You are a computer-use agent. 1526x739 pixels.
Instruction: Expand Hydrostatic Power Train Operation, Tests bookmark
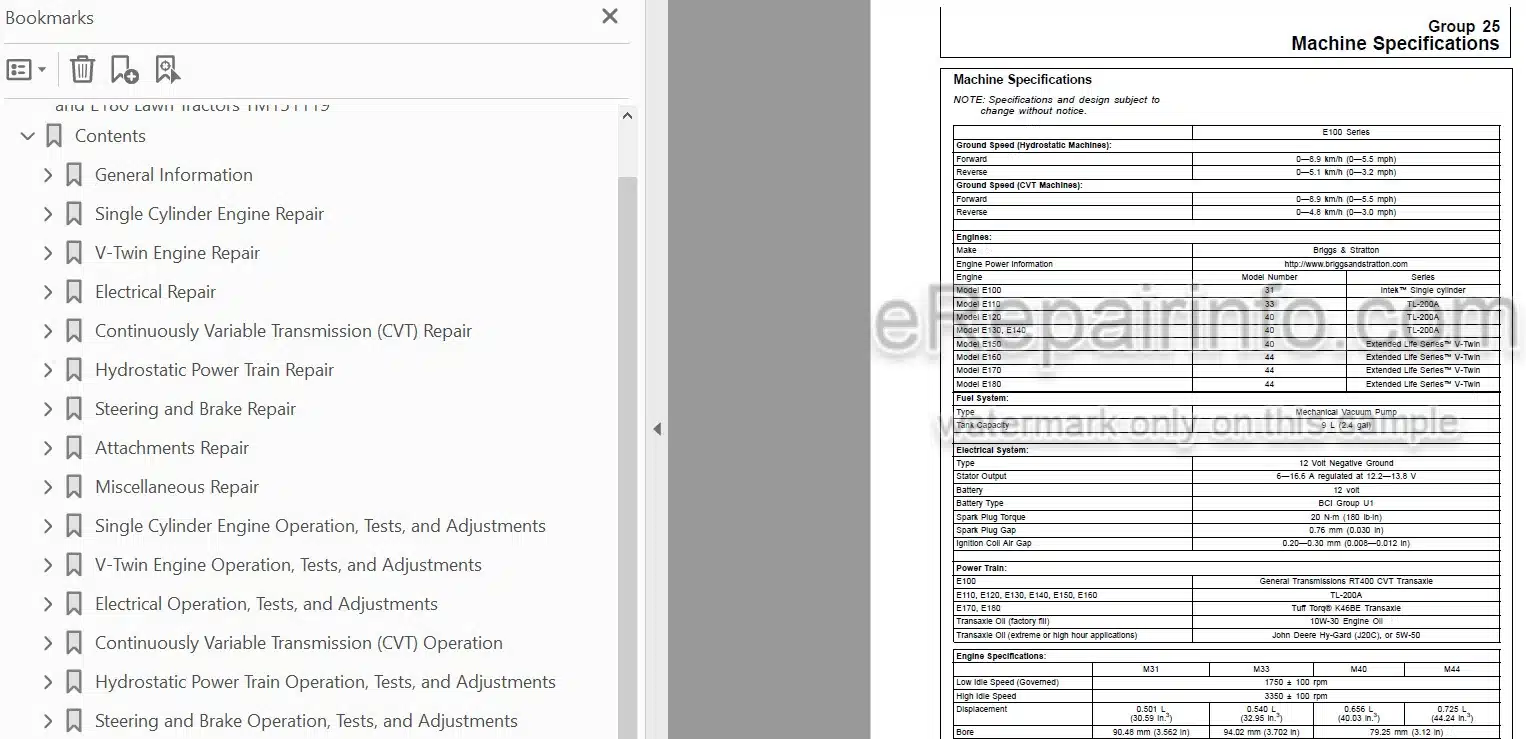tap(48, 682)
